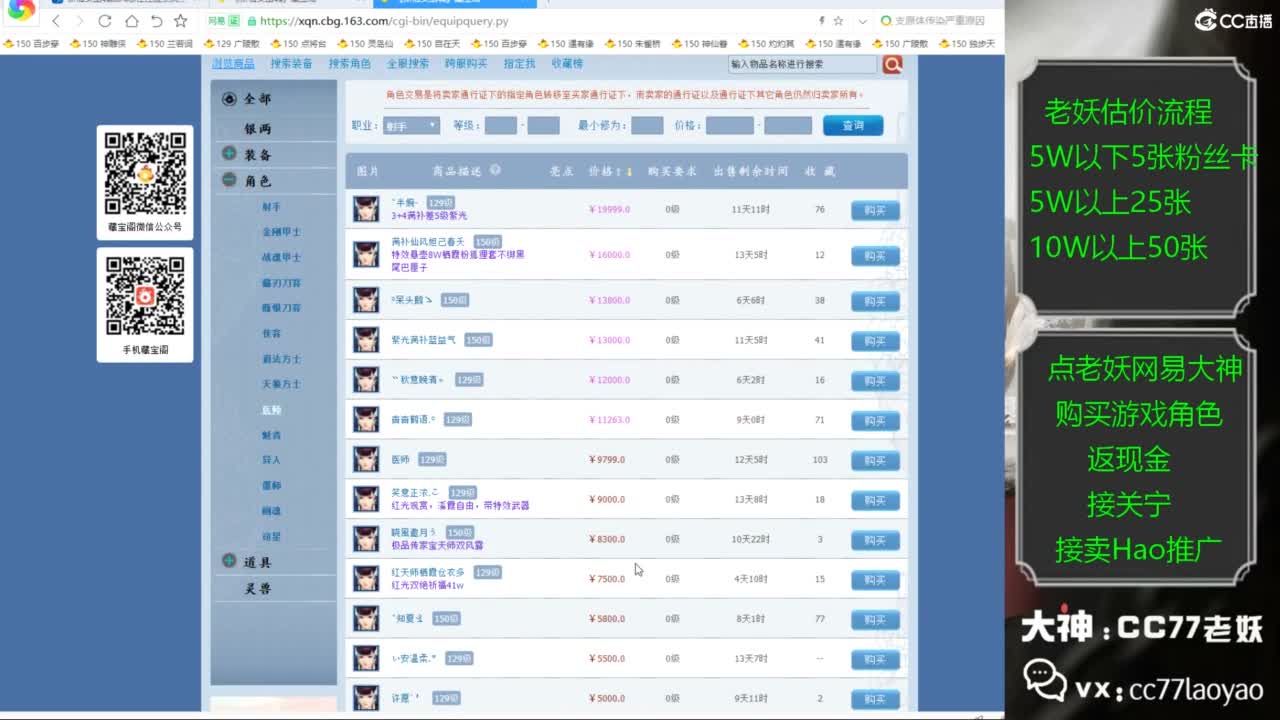Select 灵兽 in the sidebar

258,589
